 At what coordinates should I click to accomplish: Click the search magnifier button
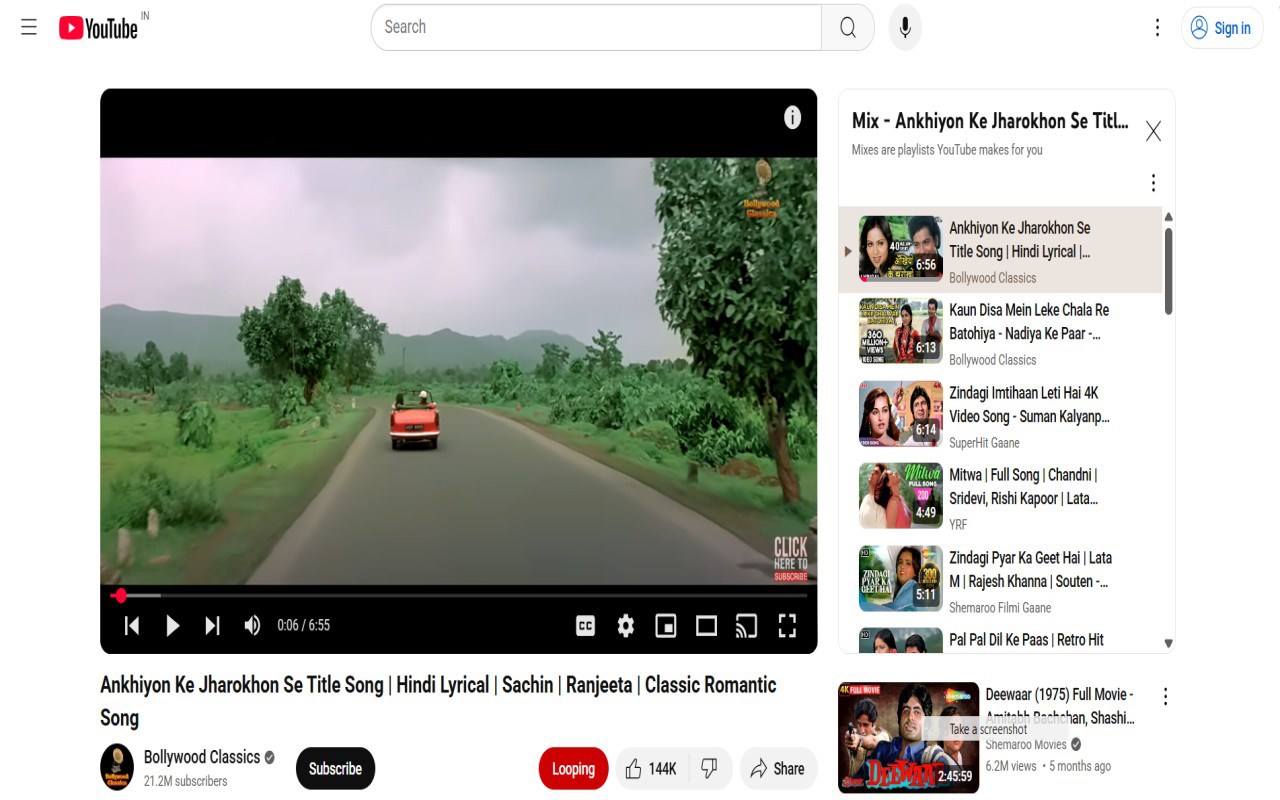848,27
